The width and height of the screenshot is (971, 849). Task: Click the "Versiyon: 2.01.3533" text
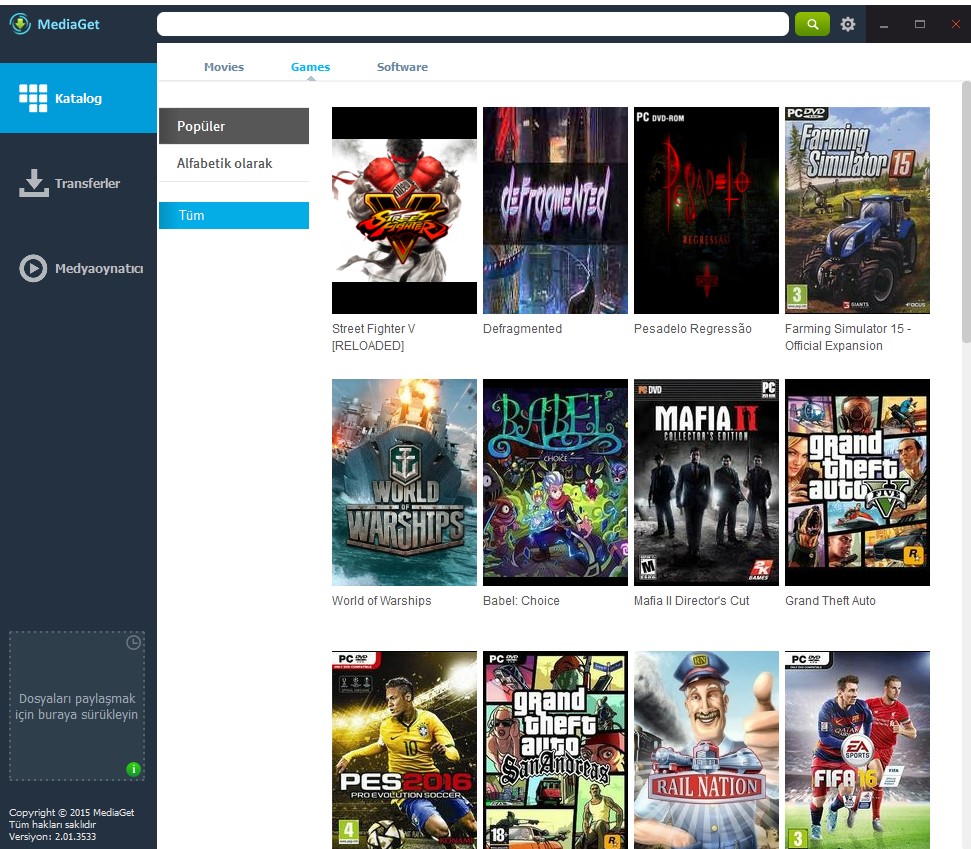[x=52, y=837]
